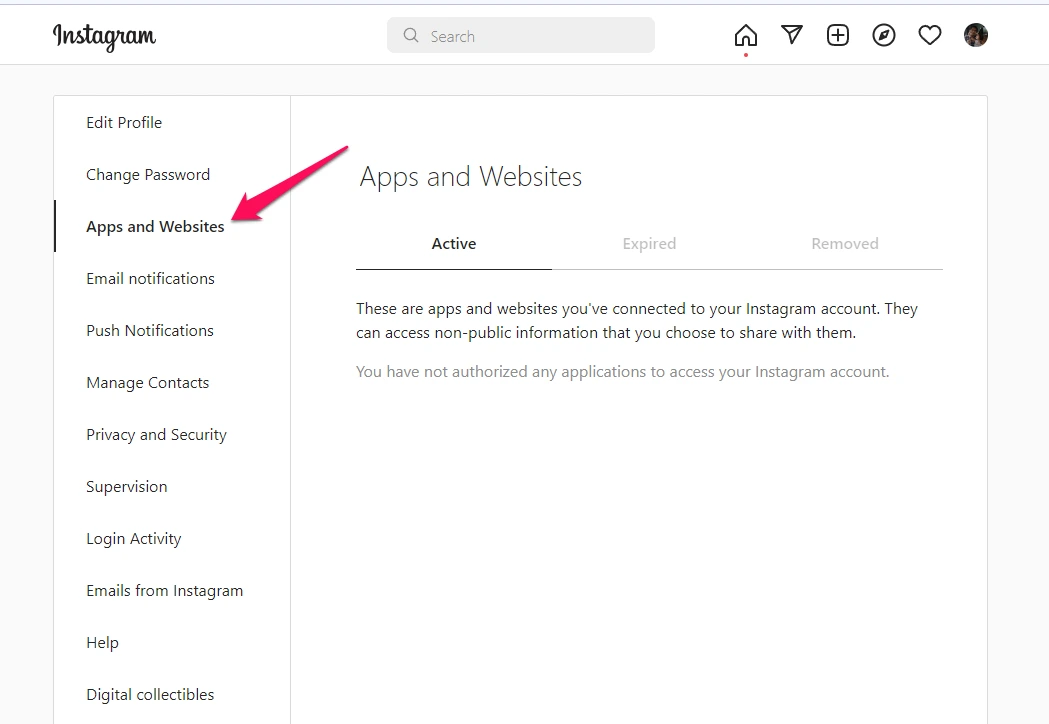Open Direct Messages paper plane icon

click(792, 36)
